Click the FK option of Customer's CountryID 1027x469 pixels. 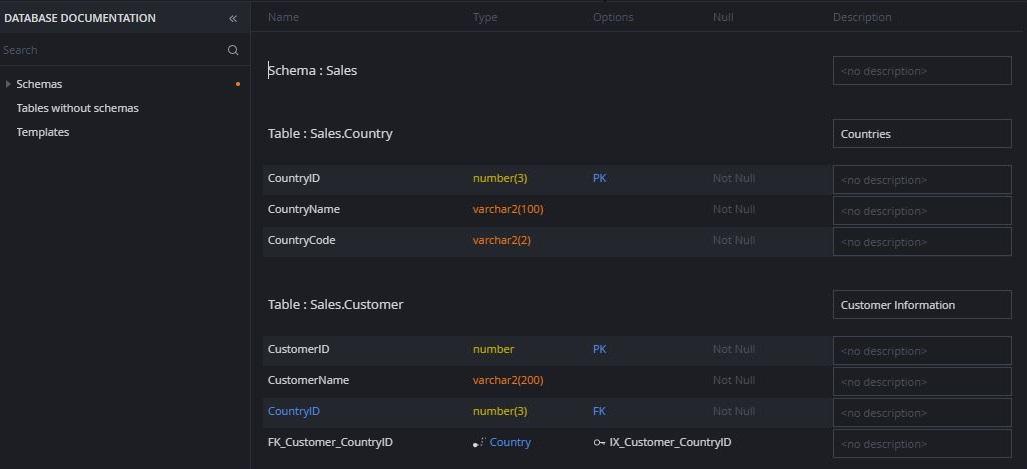(599, 411)
